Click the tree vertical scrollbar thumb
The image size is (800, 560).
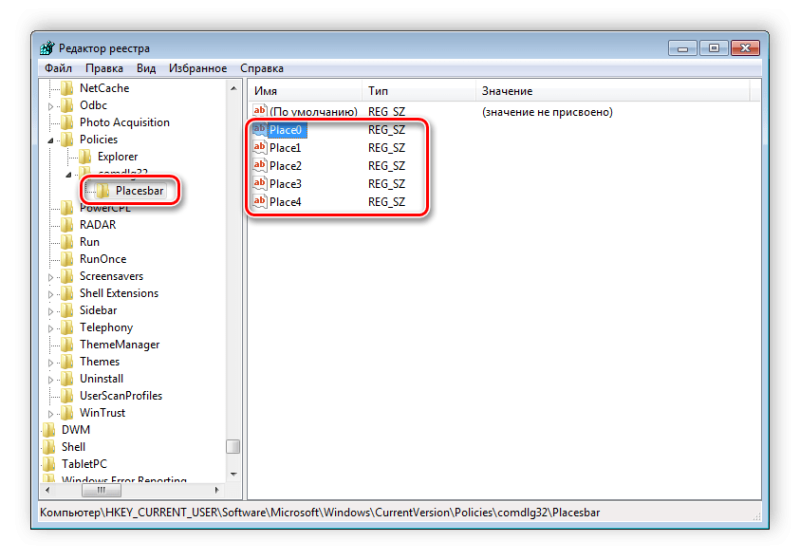(x=233, y=447)
